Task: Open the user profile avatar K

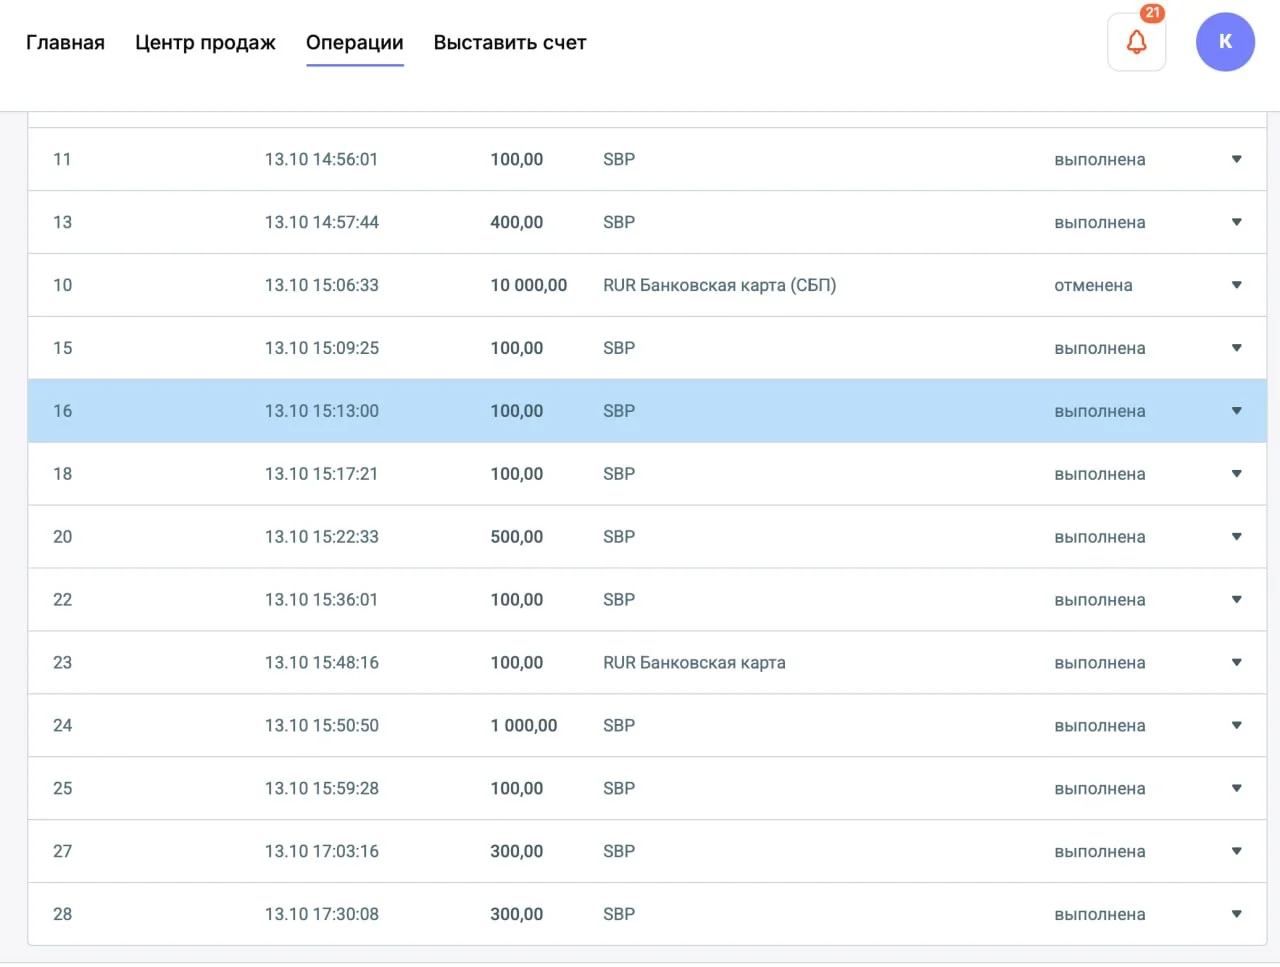Action: pyautogui.click(x=1225, y=42)
